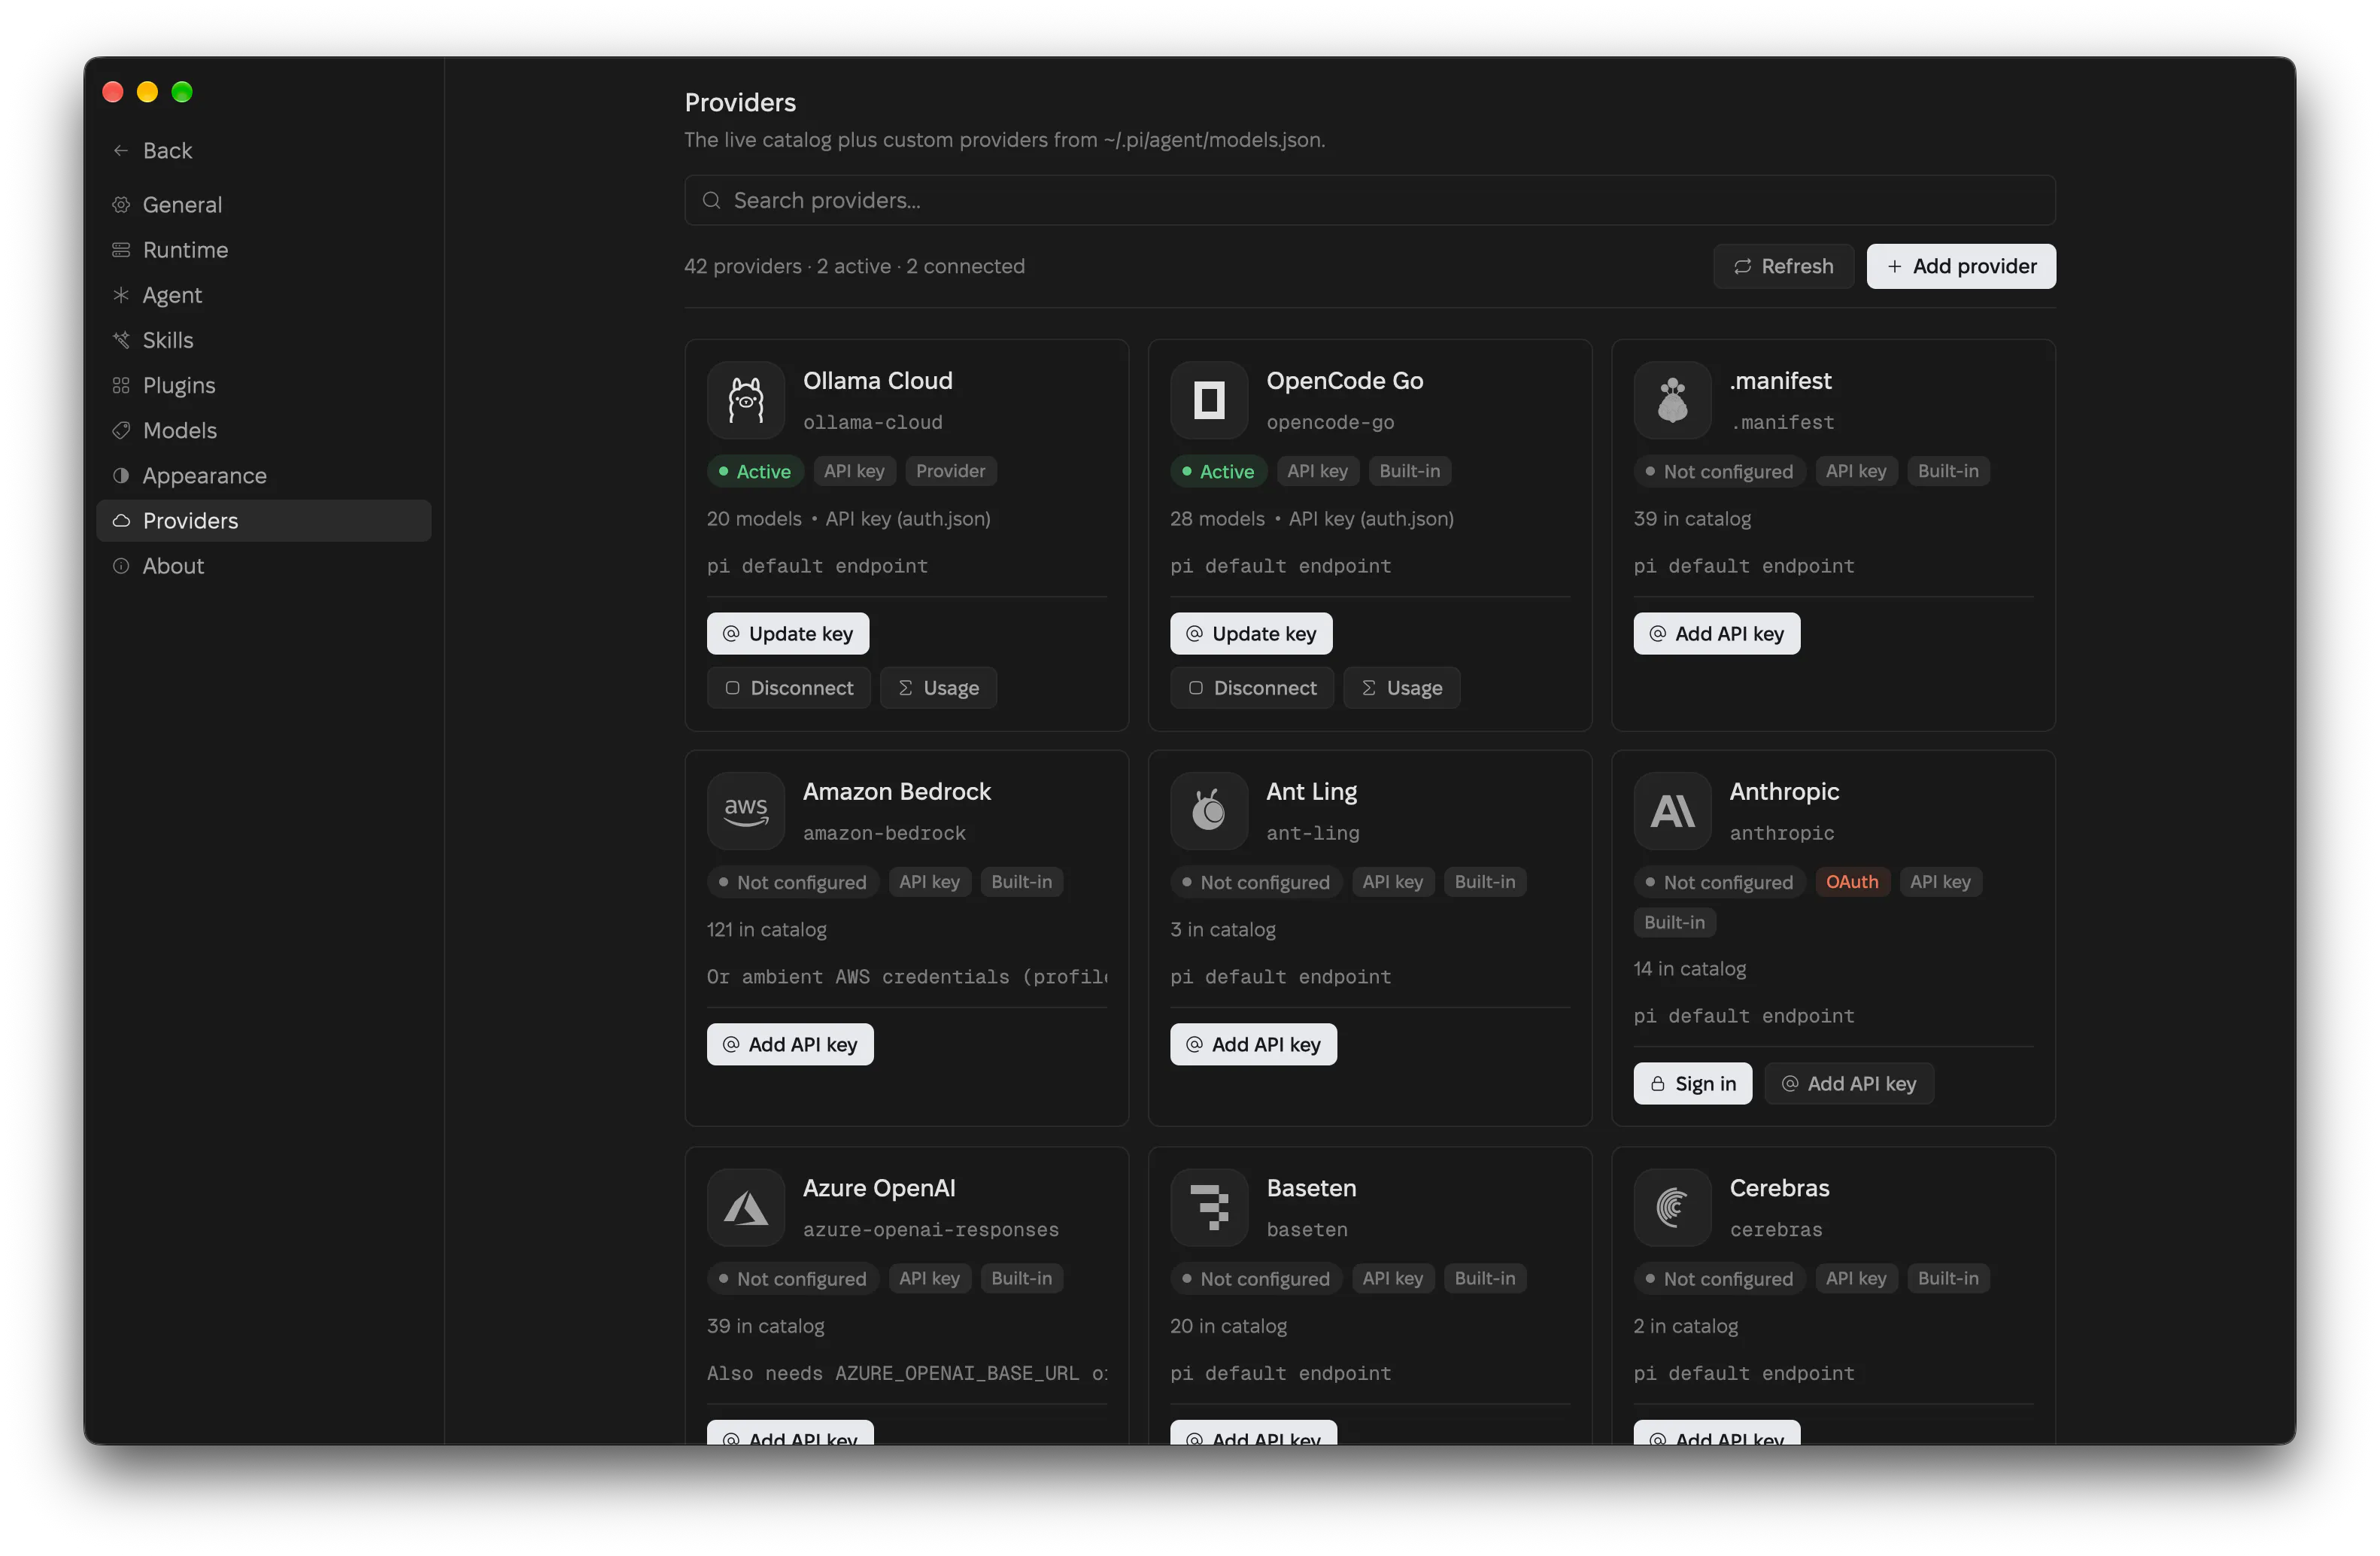The width and height of the screenshot is (2380, 1556).
Task: Click the info icon beside About
Action: point(121,566)
